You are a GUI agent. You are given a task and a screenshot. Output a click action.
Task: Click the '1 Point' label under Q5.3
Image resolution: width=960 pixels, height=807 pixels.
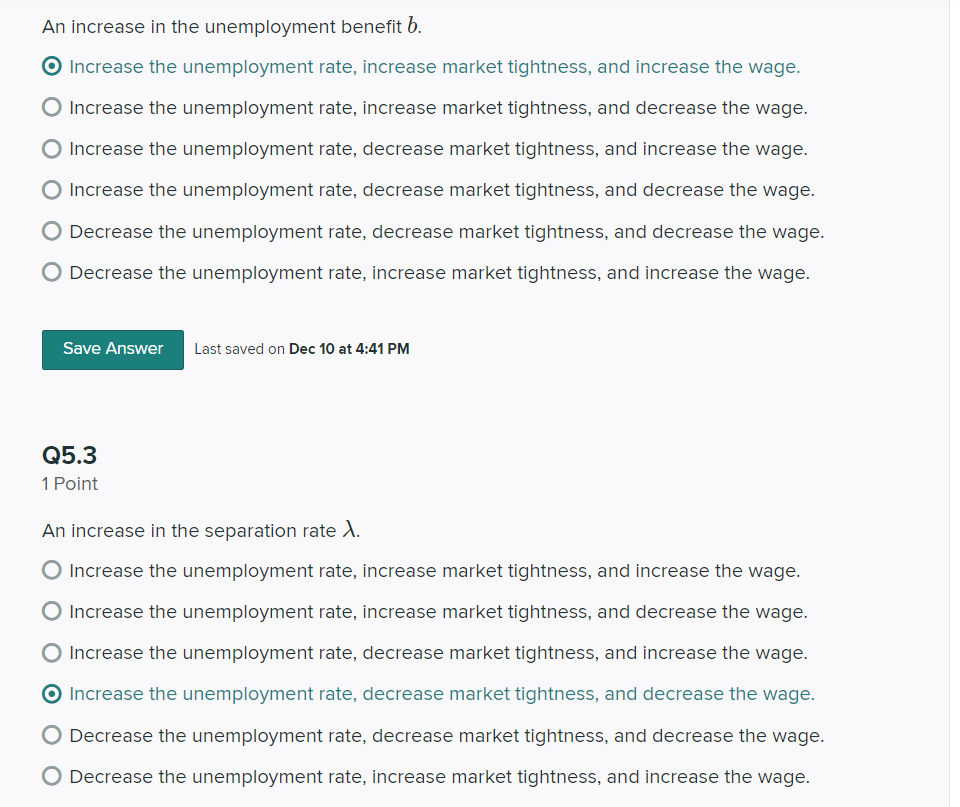tap(69, 483)
